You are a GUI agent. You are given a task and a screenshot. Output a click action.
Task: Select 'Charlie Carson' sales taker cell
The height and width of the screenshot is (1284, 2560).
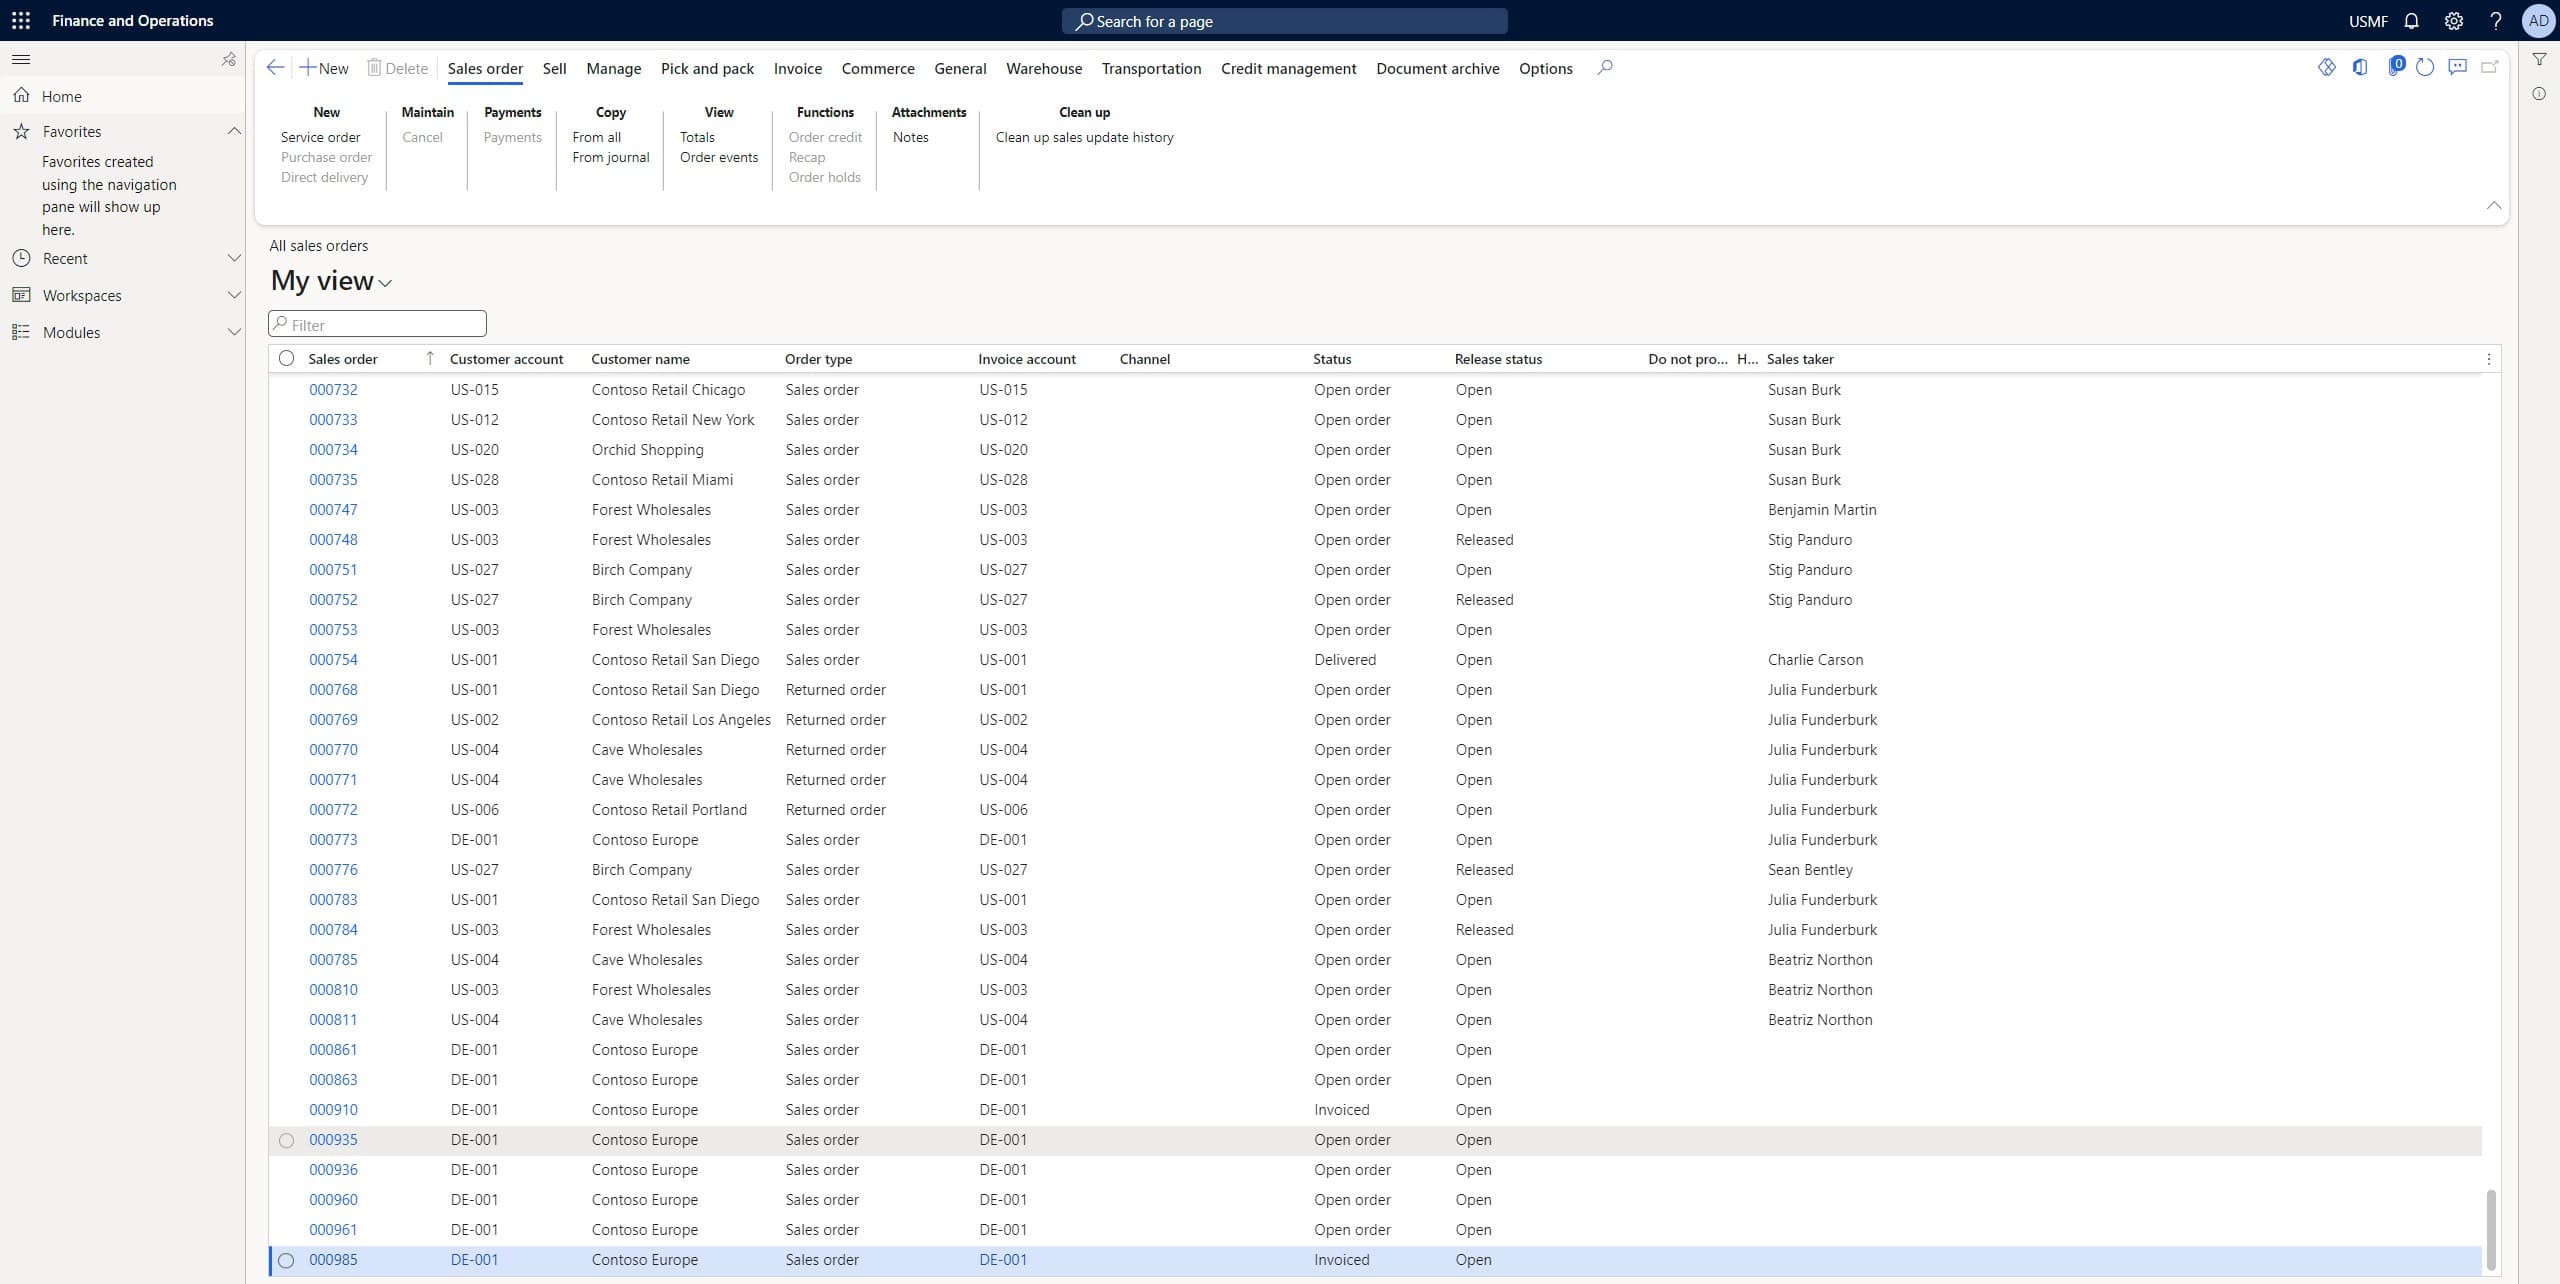[x=1815, y=660]
